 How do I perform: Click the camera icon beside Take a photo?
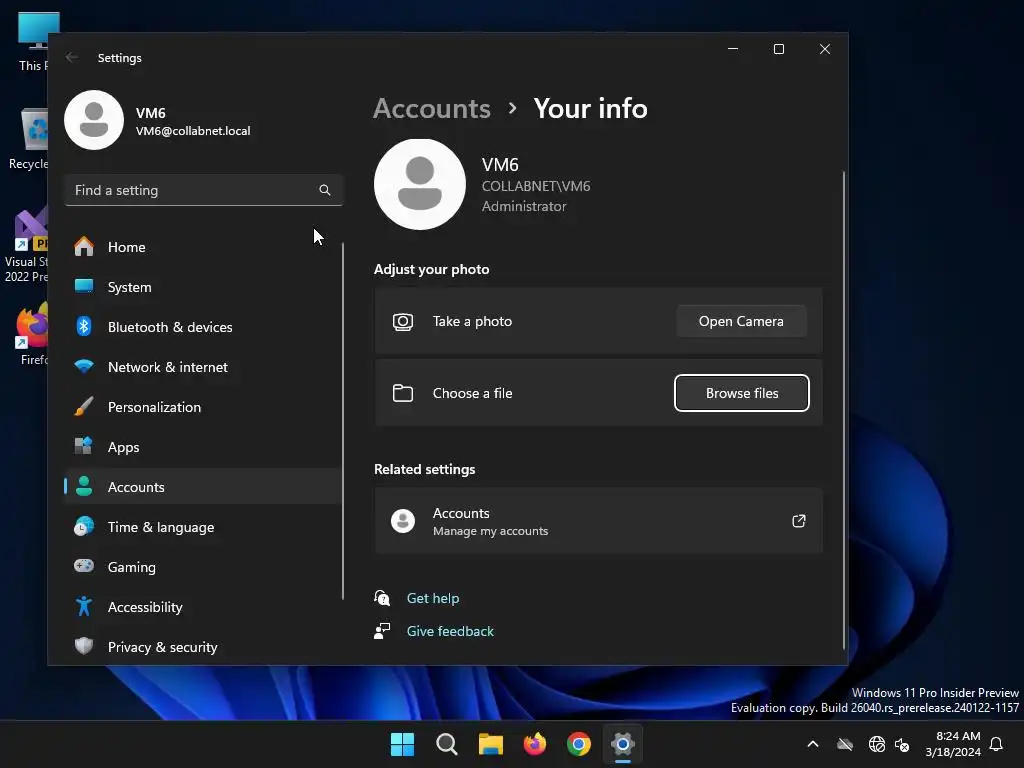click(403, 321)
